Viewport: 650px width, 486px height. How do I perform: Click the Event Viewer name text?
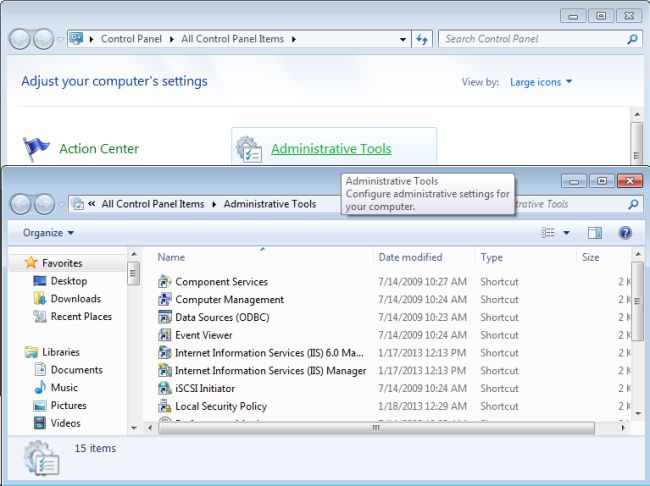pyautogui.click(x=204, y=335)
